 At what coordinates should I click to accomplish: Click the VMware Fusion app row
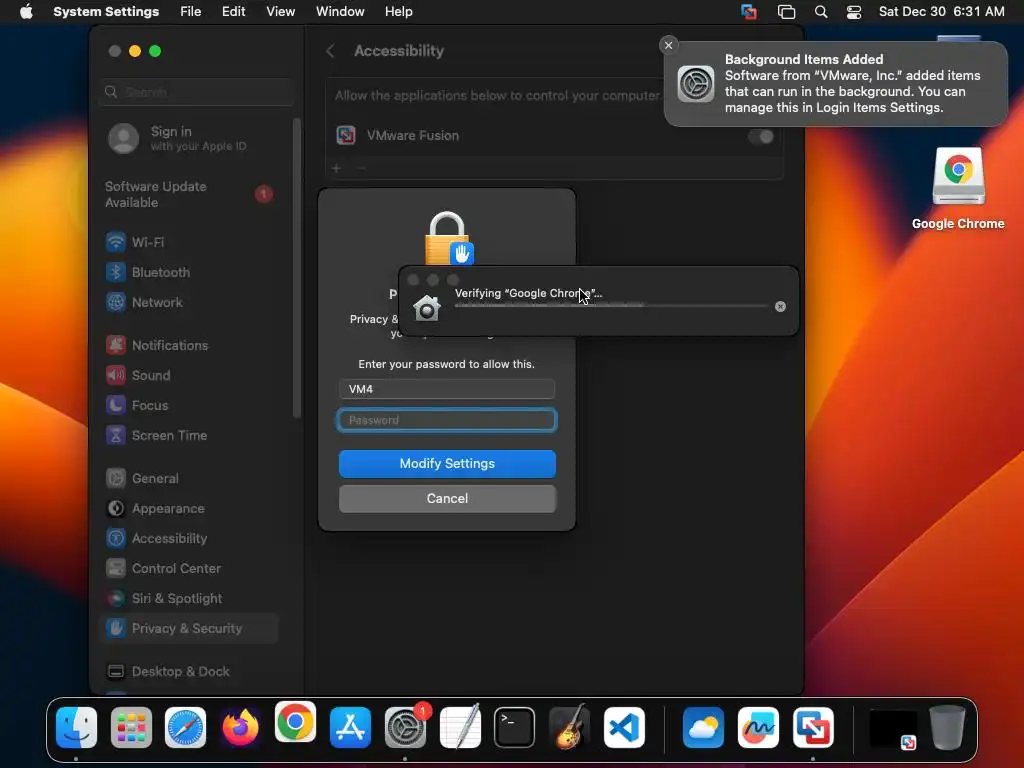(x=554, y=136)
